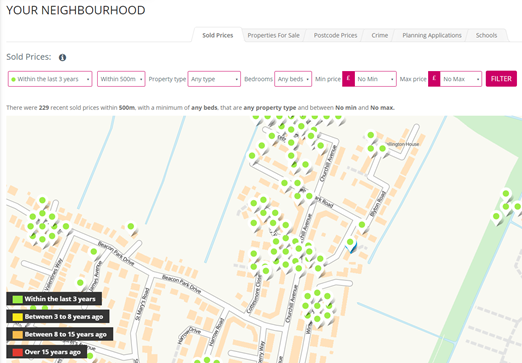Click the pound icon beside Min price
The image size is (522, 363).
[x=348, y=79]
